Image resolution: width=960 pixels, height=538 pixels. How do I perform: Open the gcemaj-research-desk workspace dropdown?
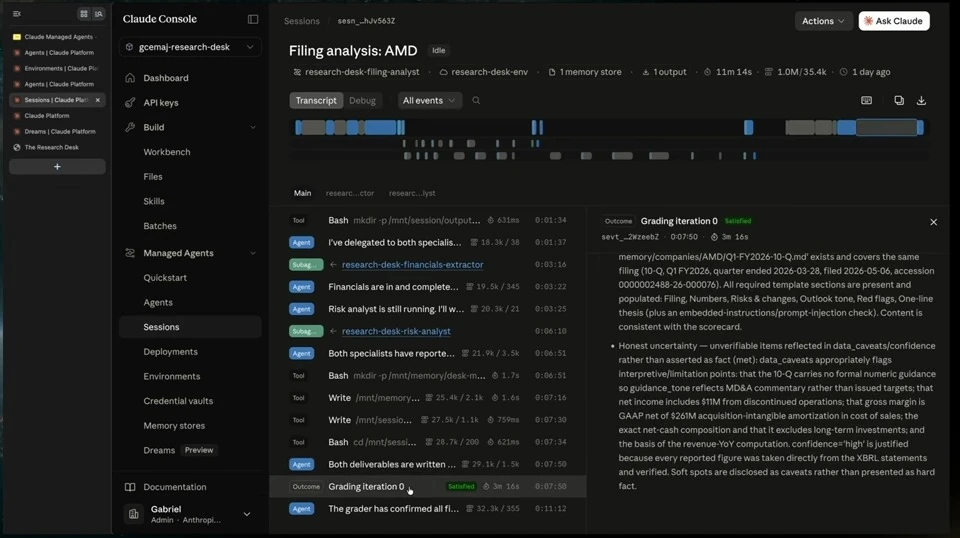click(190, 47)
